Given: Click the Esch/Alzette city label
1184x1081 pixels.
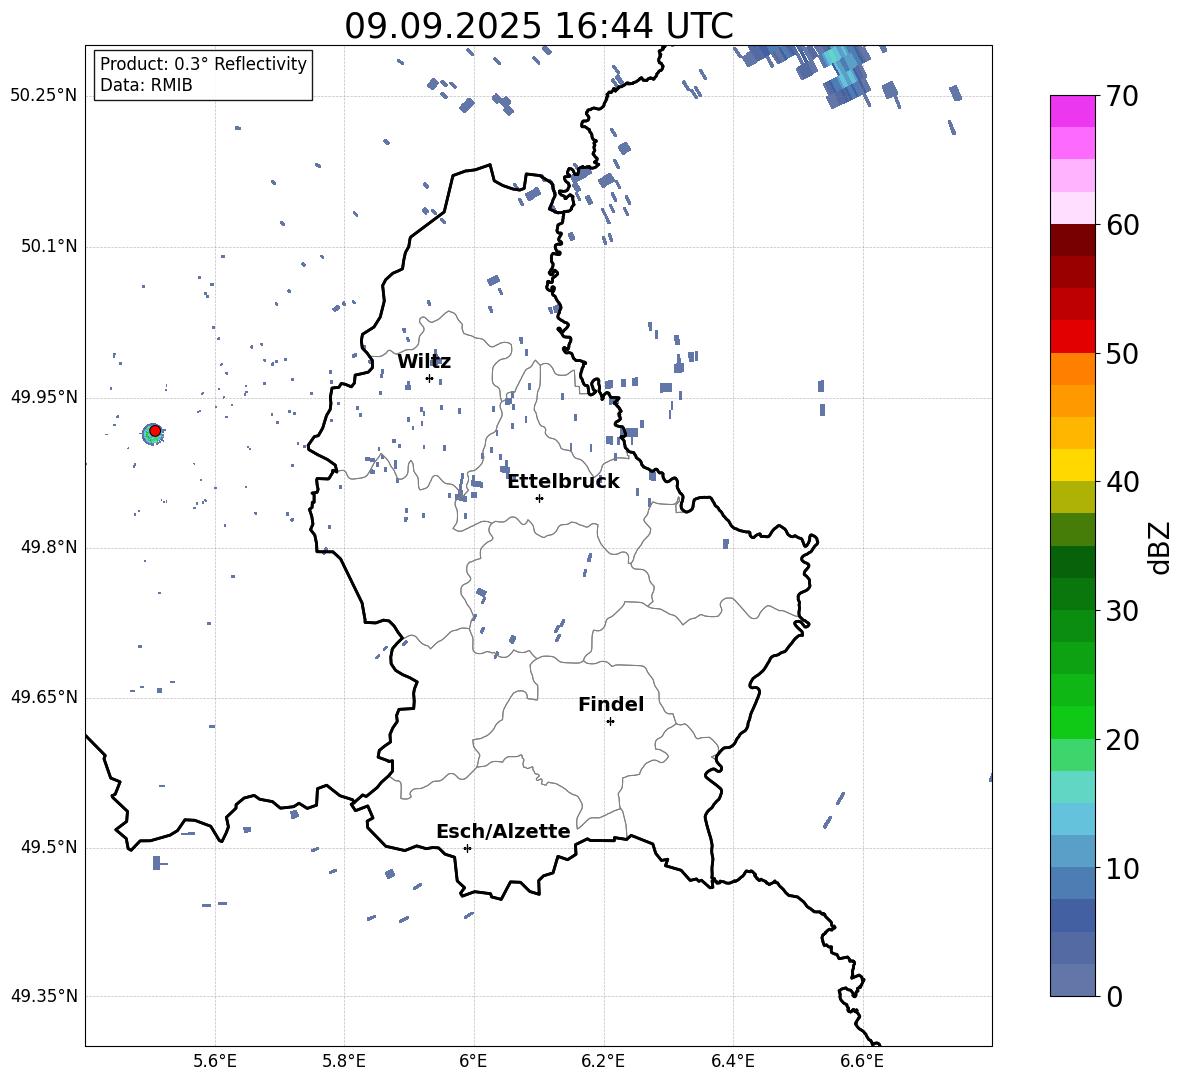Looking at the screenshot, I should tap(503, 831).
